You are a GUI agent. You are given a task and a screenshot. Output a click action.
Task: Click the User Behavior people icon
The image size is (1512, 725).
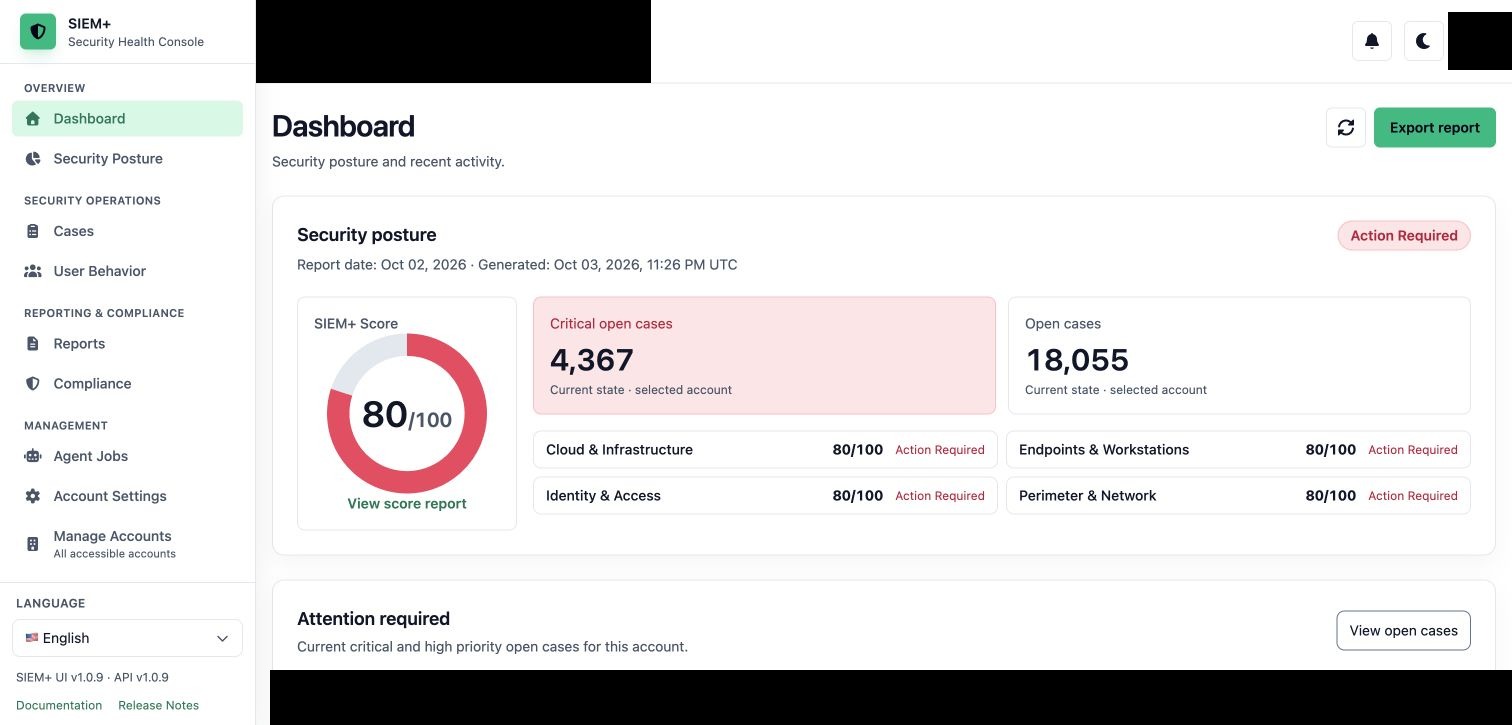(x=33, y=271)
